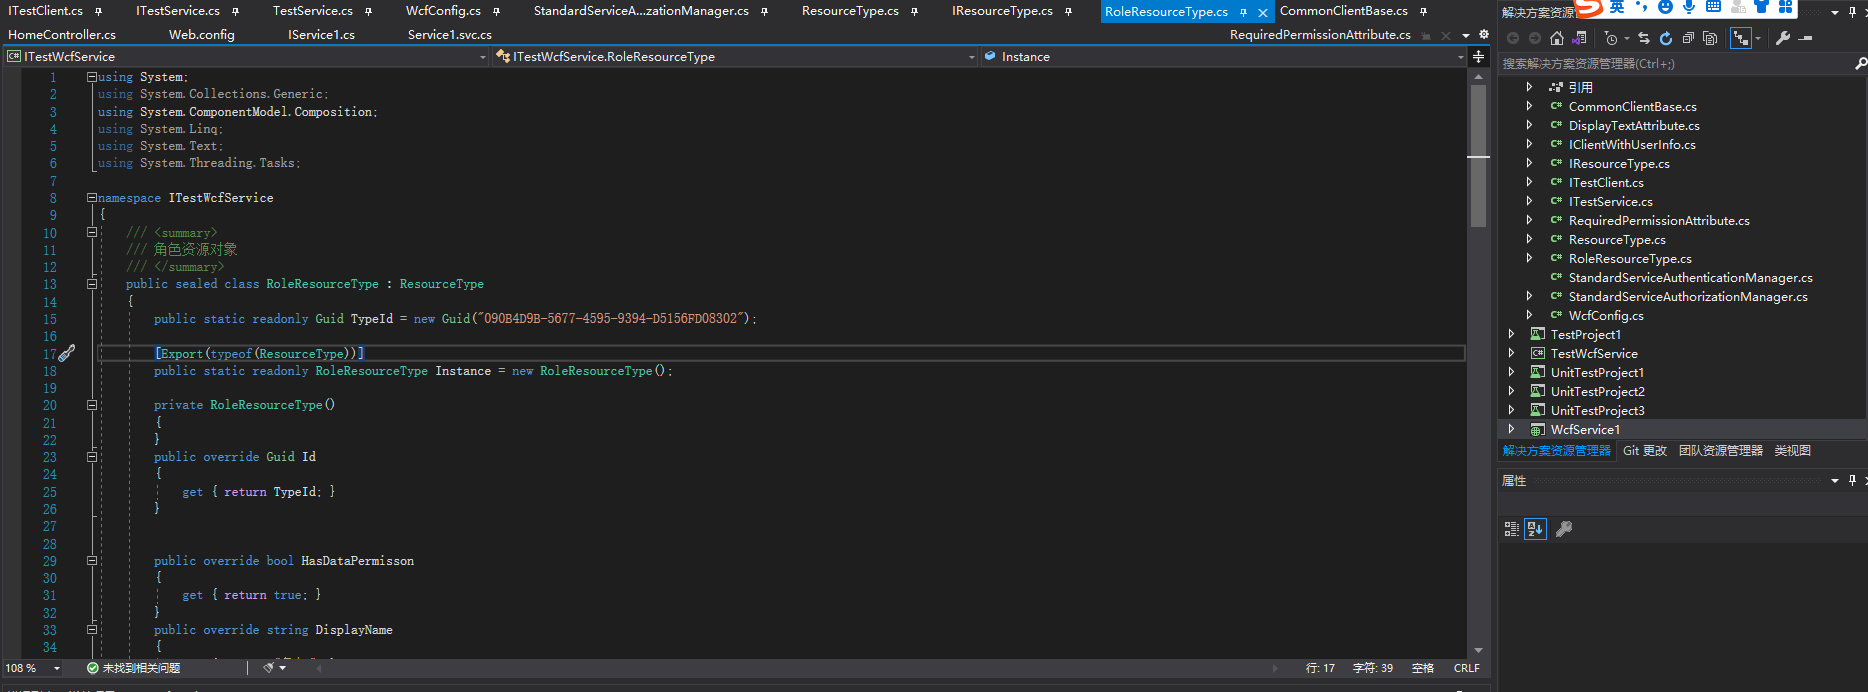The image size is (1868, 692).
Task: Click screwdriver quick action icon on line 17
Action: click(x=66, y=353)
